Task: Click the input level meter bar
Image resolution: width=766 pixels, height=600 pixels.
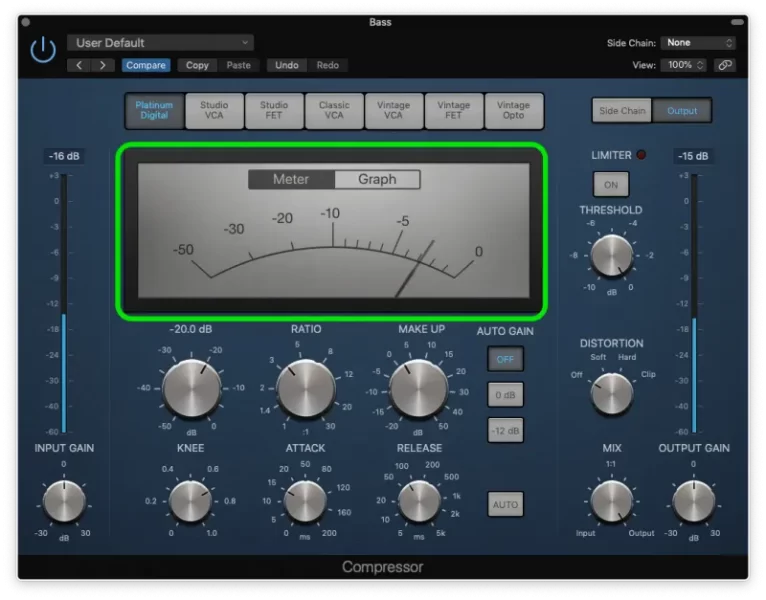Action: 64,303
